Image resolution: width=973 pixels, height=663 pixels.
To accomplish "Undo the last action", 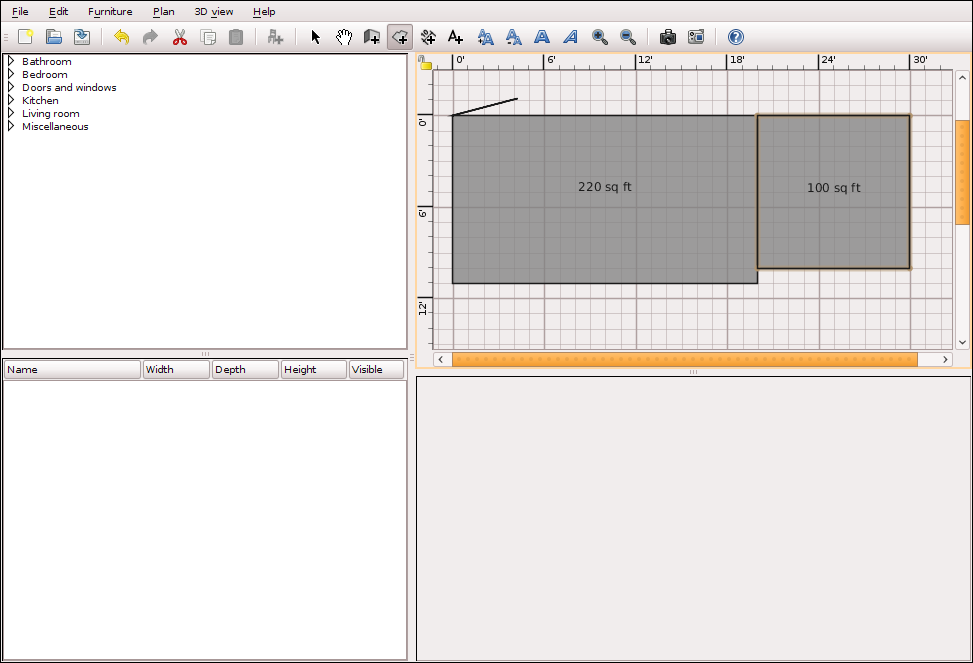I will 122,37.
